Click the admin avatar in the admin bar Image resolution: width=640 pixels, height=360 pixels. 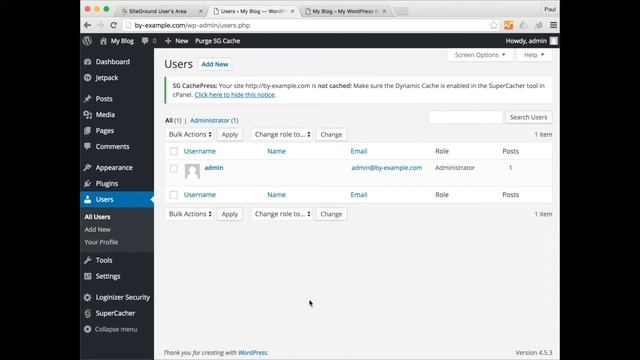[x=553, y=41]
